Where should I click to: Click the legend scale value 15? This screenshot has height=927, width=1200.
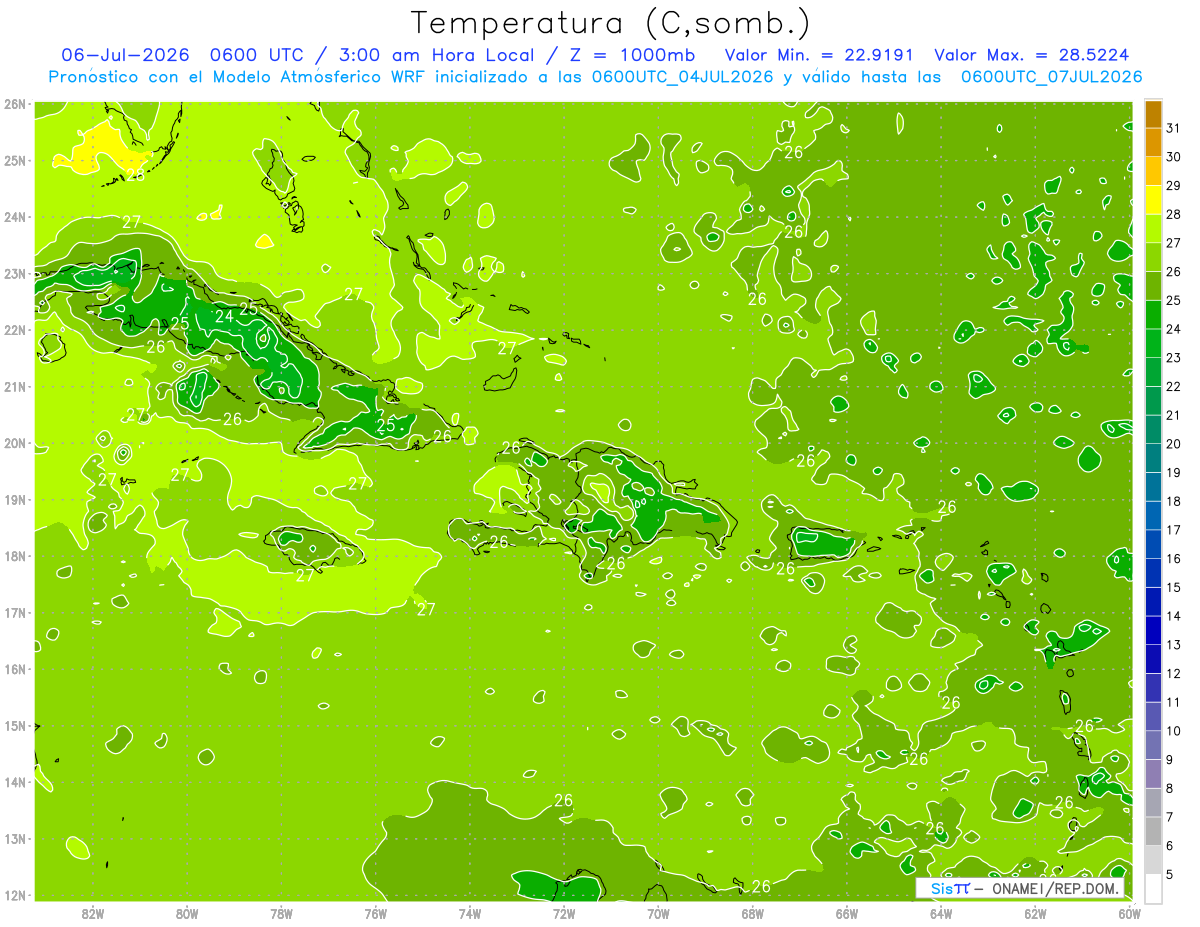click(x=1173, y=587)
